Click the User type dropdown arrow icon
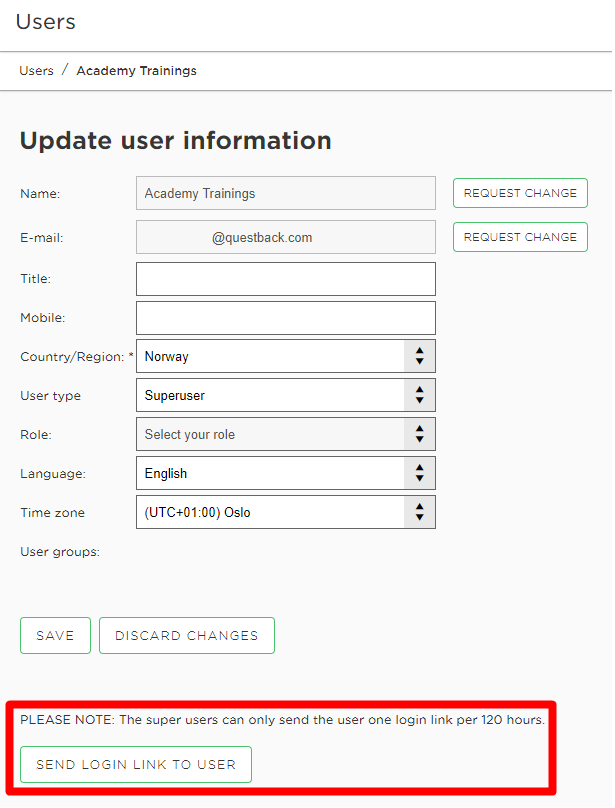The height and width of the screenshot is (808, 615). tap(420, 395)
